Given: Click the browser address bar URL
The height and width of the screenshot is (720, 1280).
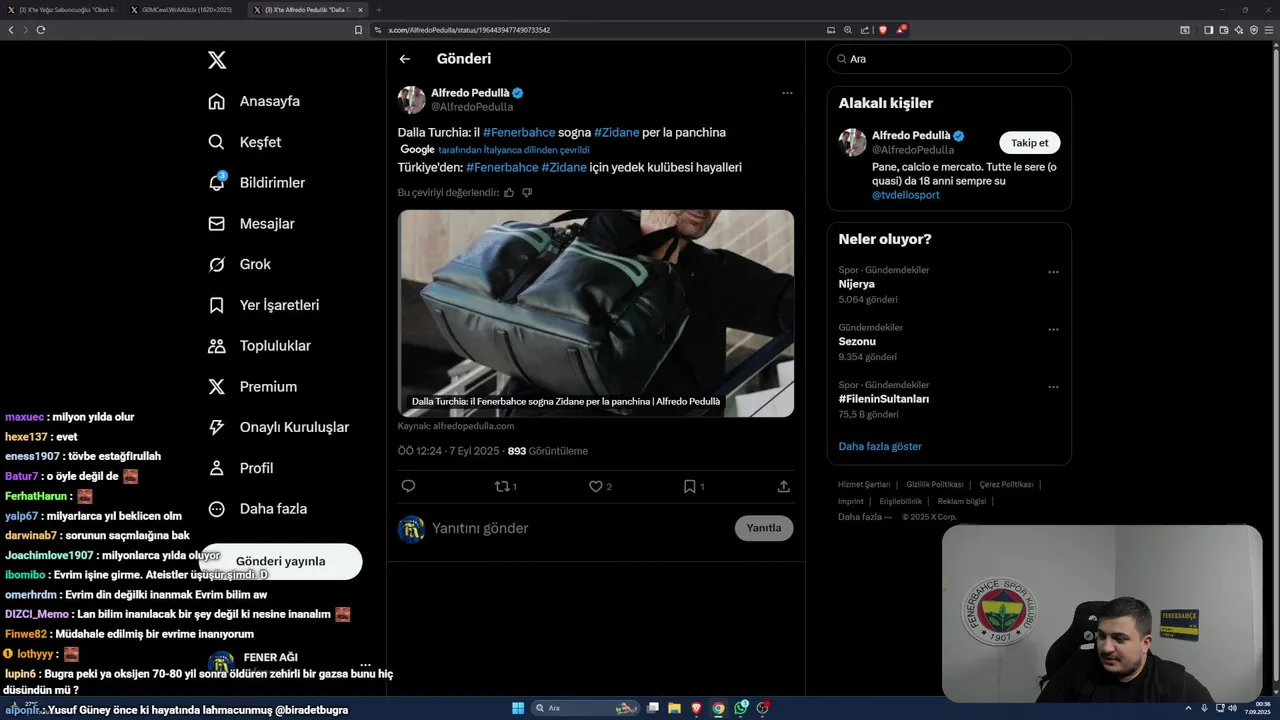Looking at the screenshot, I should coord(469,30).
